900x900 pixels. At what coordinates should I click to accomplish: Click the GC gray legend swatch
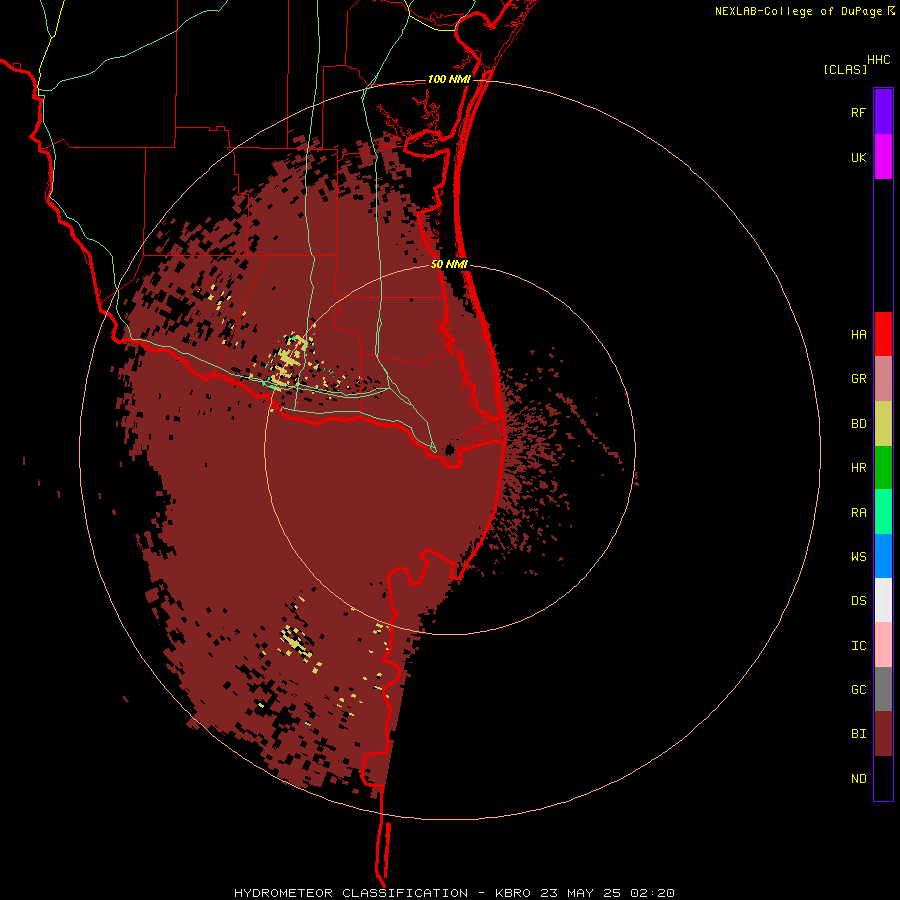point(883,689)
